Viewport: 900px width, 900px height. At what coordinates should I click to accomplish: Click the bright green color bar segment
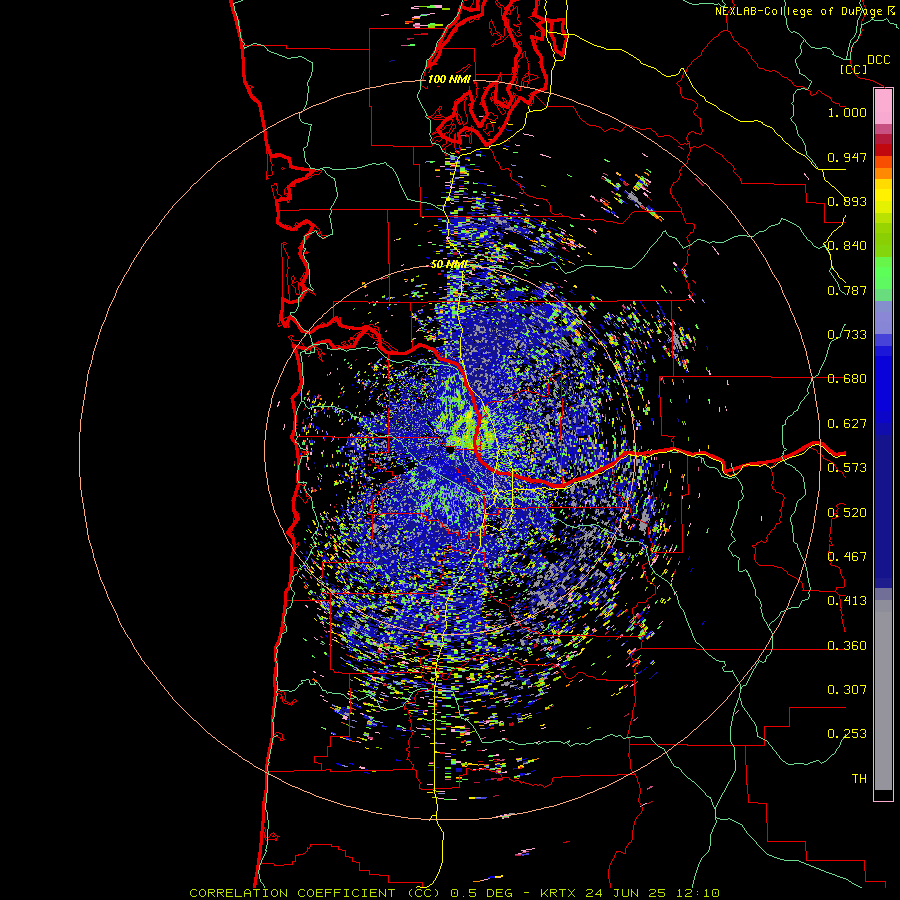coord(883,272)
